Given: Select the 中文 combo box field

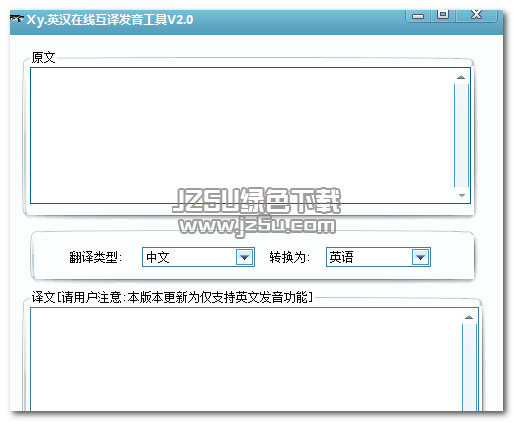Looking at the screenshot, I should 198,257.
